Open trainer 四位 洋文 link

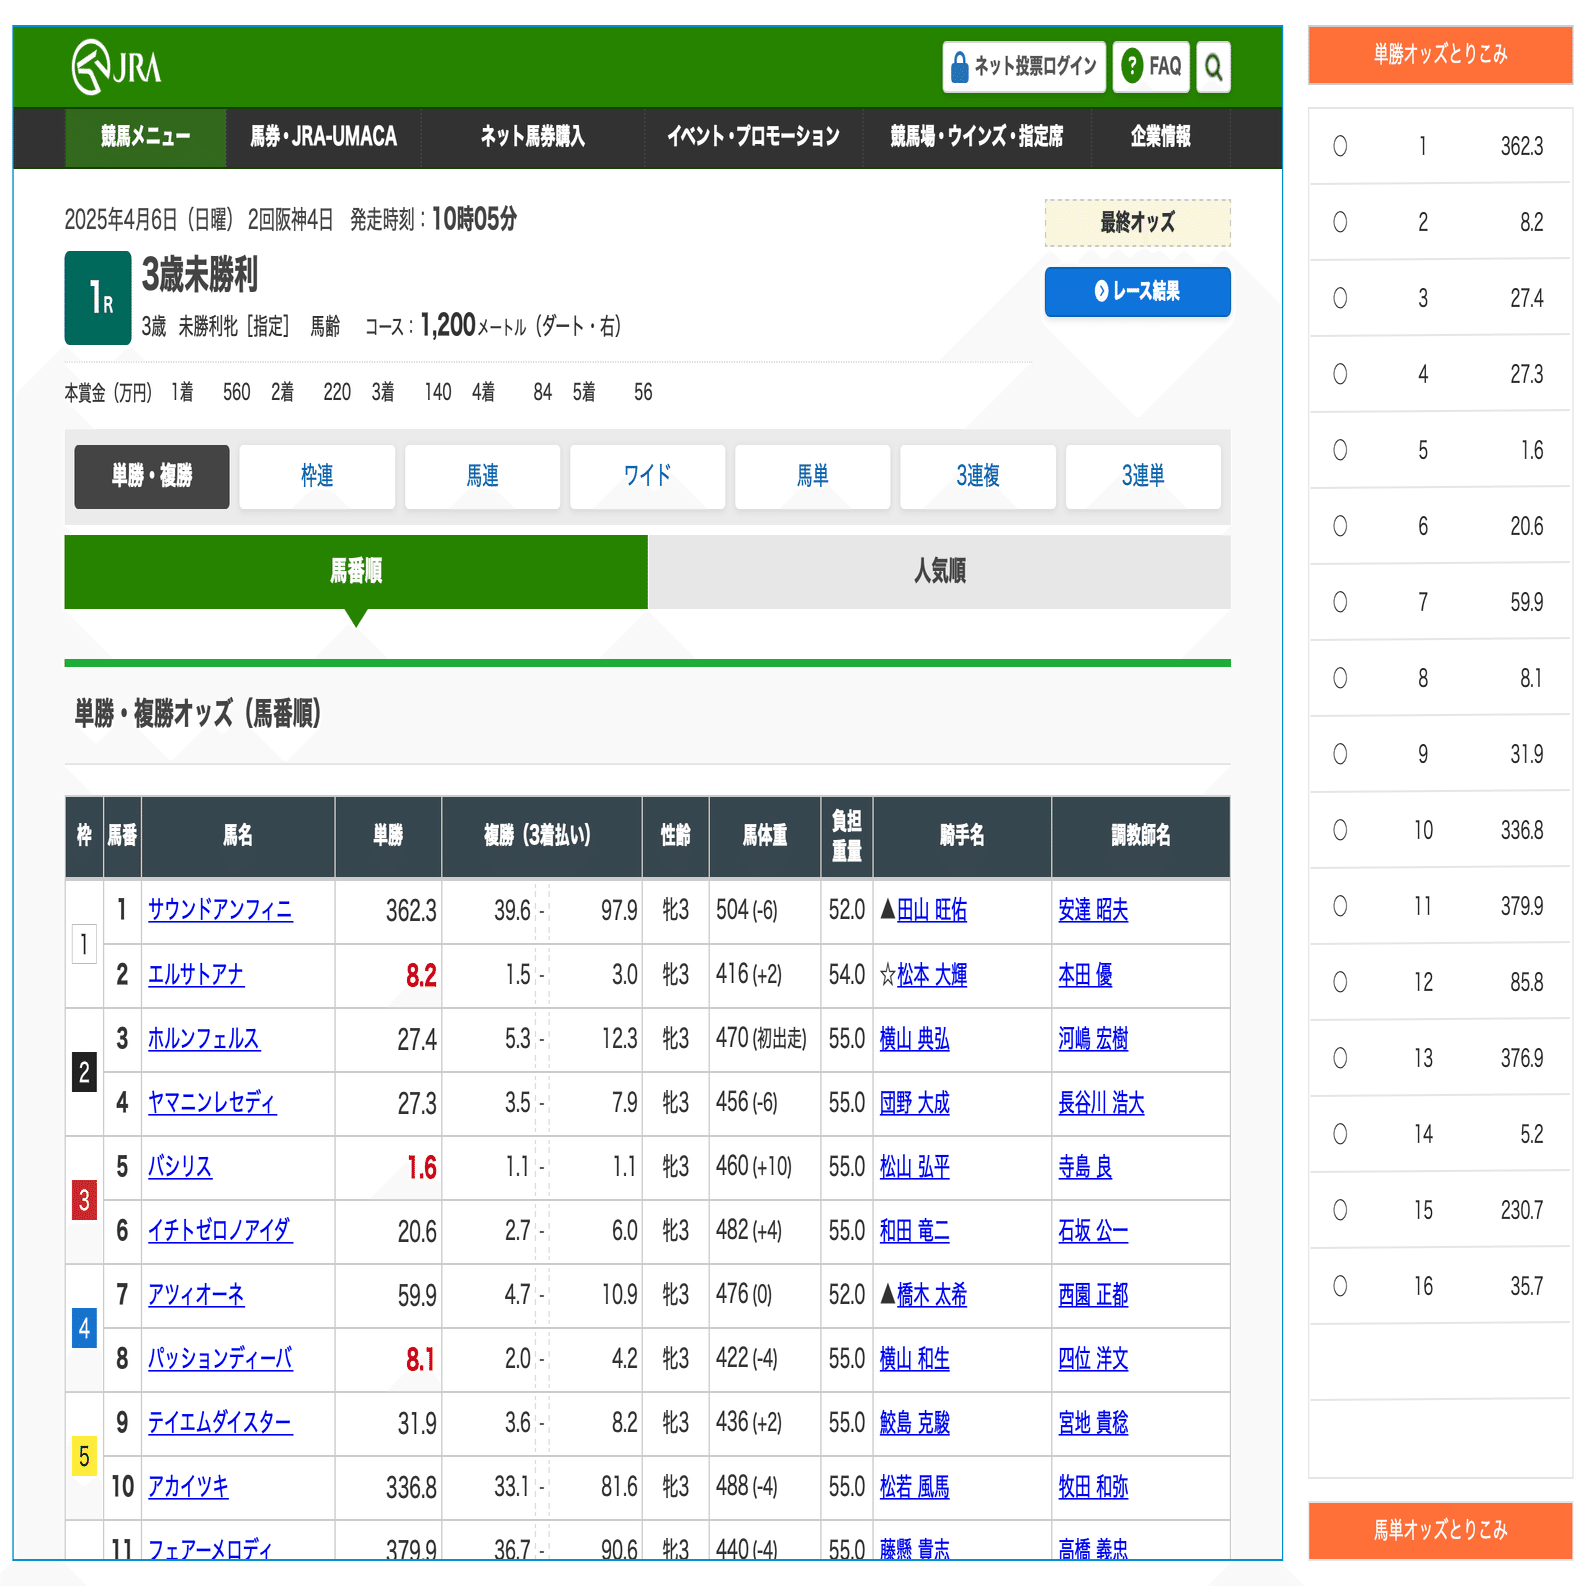[1093, 1358]
